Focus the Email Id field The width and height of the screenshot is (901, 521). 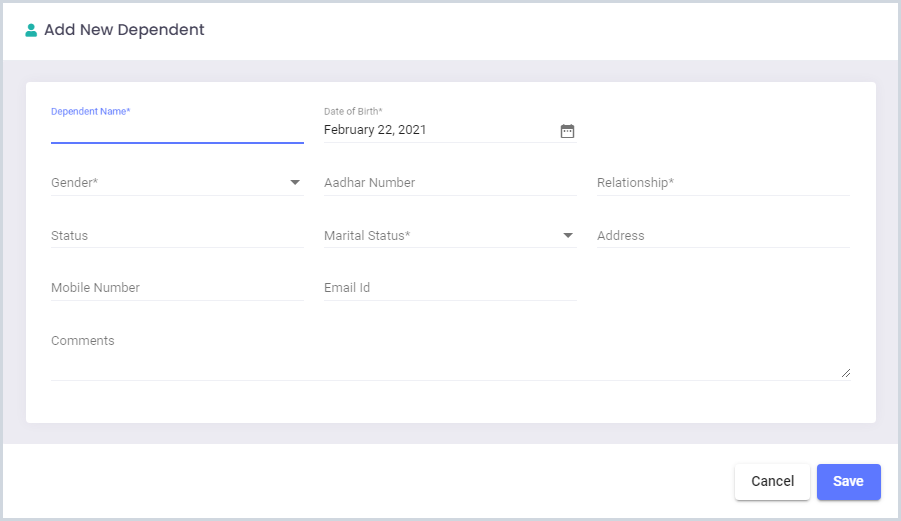point(450,288)
